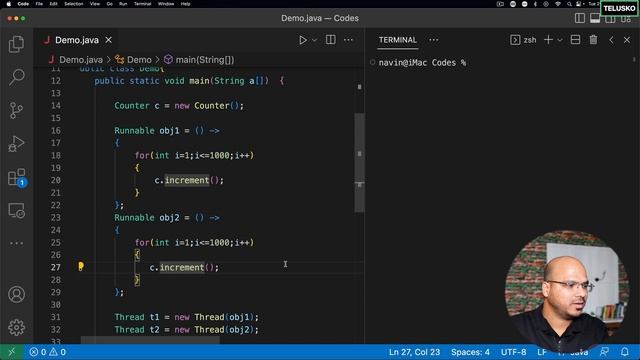
Task: Open the Remote Explorer view
Action: (16, 211)
